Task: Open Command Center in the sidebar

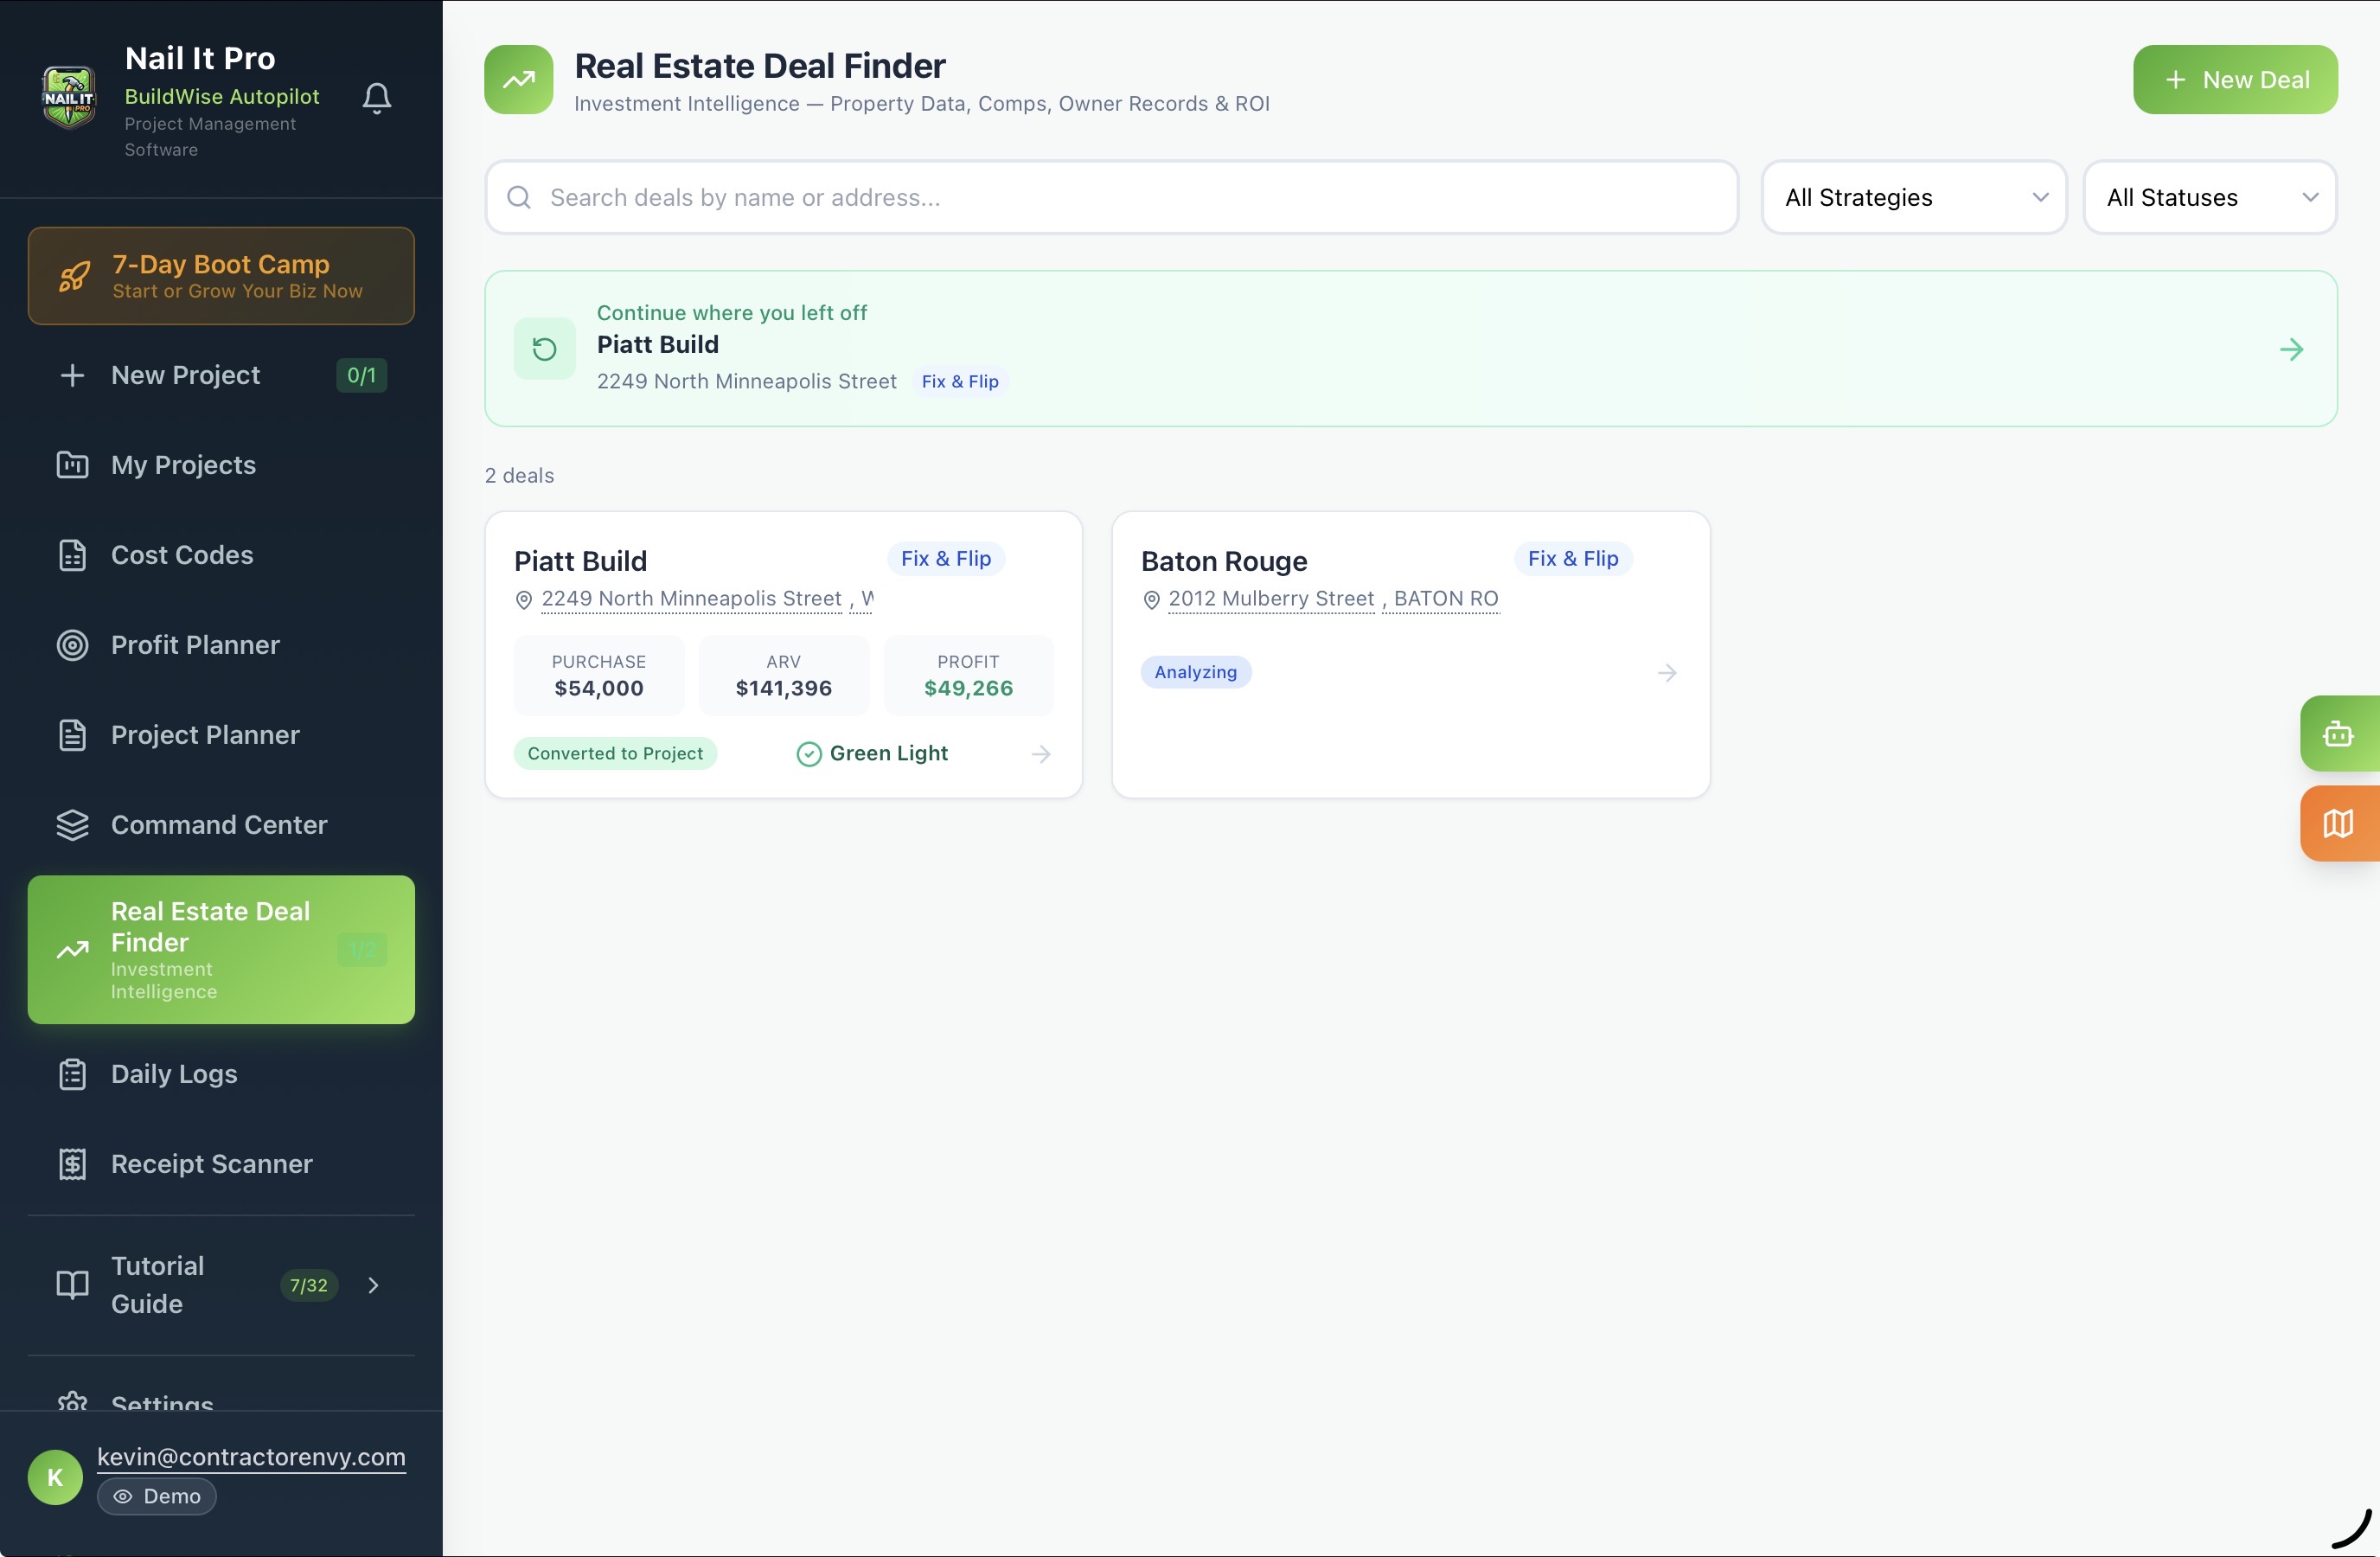Action: (219, 825)
